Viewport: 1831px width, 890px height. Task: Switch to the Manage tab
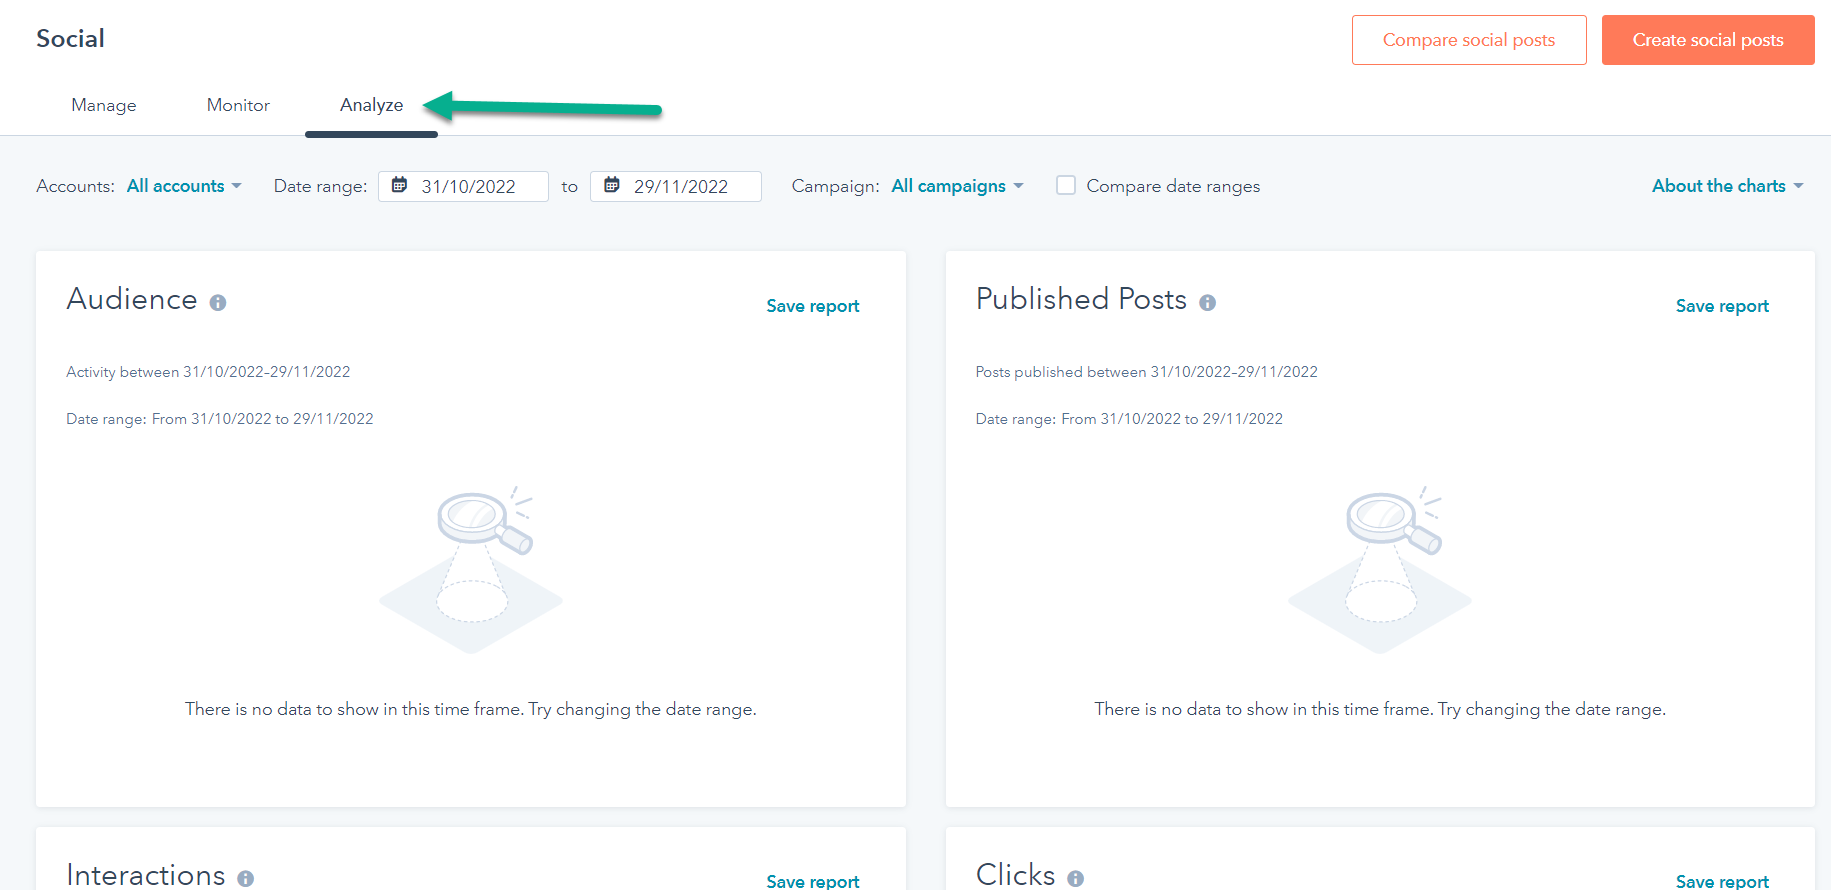click(104, 105)
